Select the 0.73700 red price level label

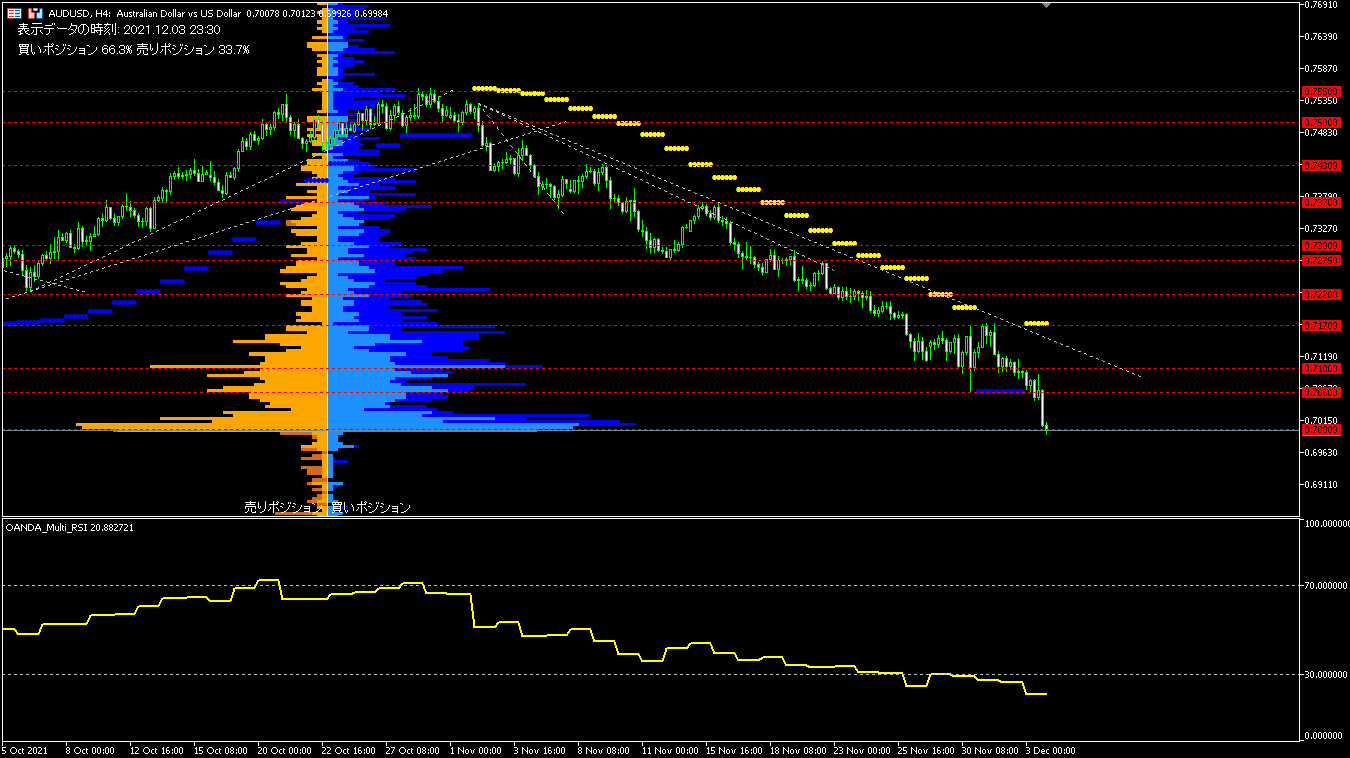[1322, 202]
